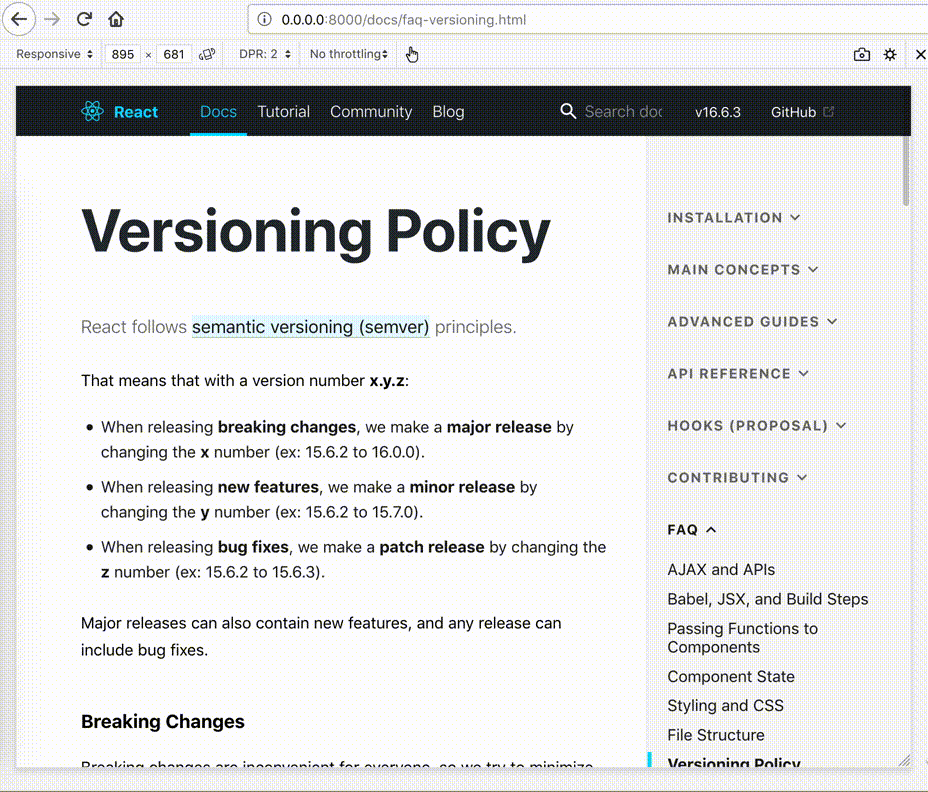928x792 pixels.
Task: Open the No throttling dropdown
Action: pos(349,54)
